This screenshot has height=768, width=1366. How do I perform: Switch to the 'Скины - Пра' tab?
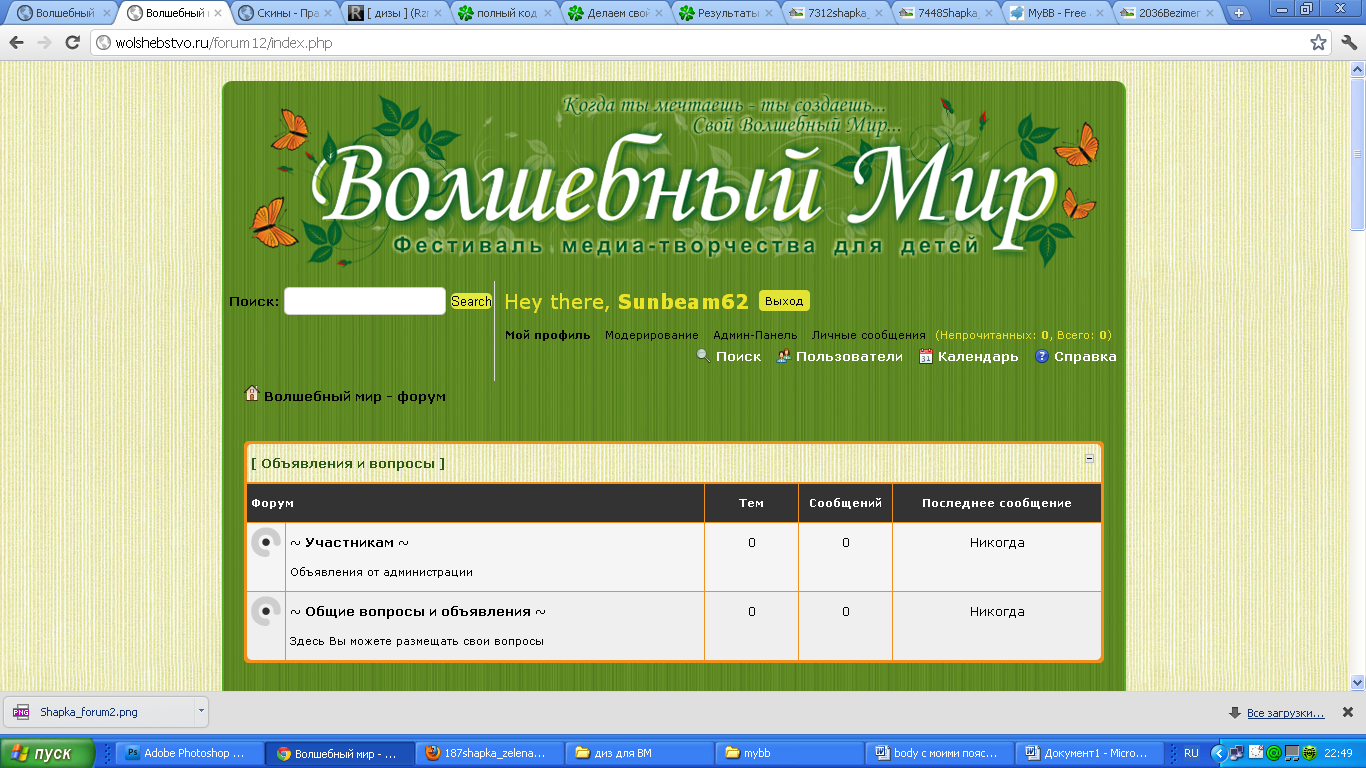[x=285, y=13]
